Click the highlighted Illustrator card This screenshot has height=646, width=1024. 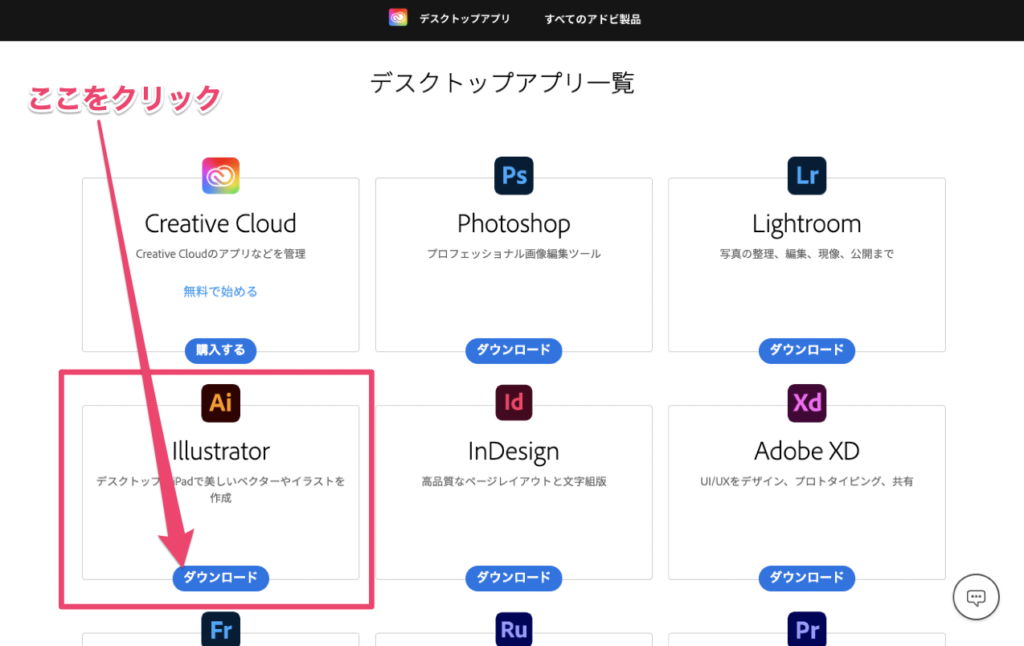click(x=220, y=490)
